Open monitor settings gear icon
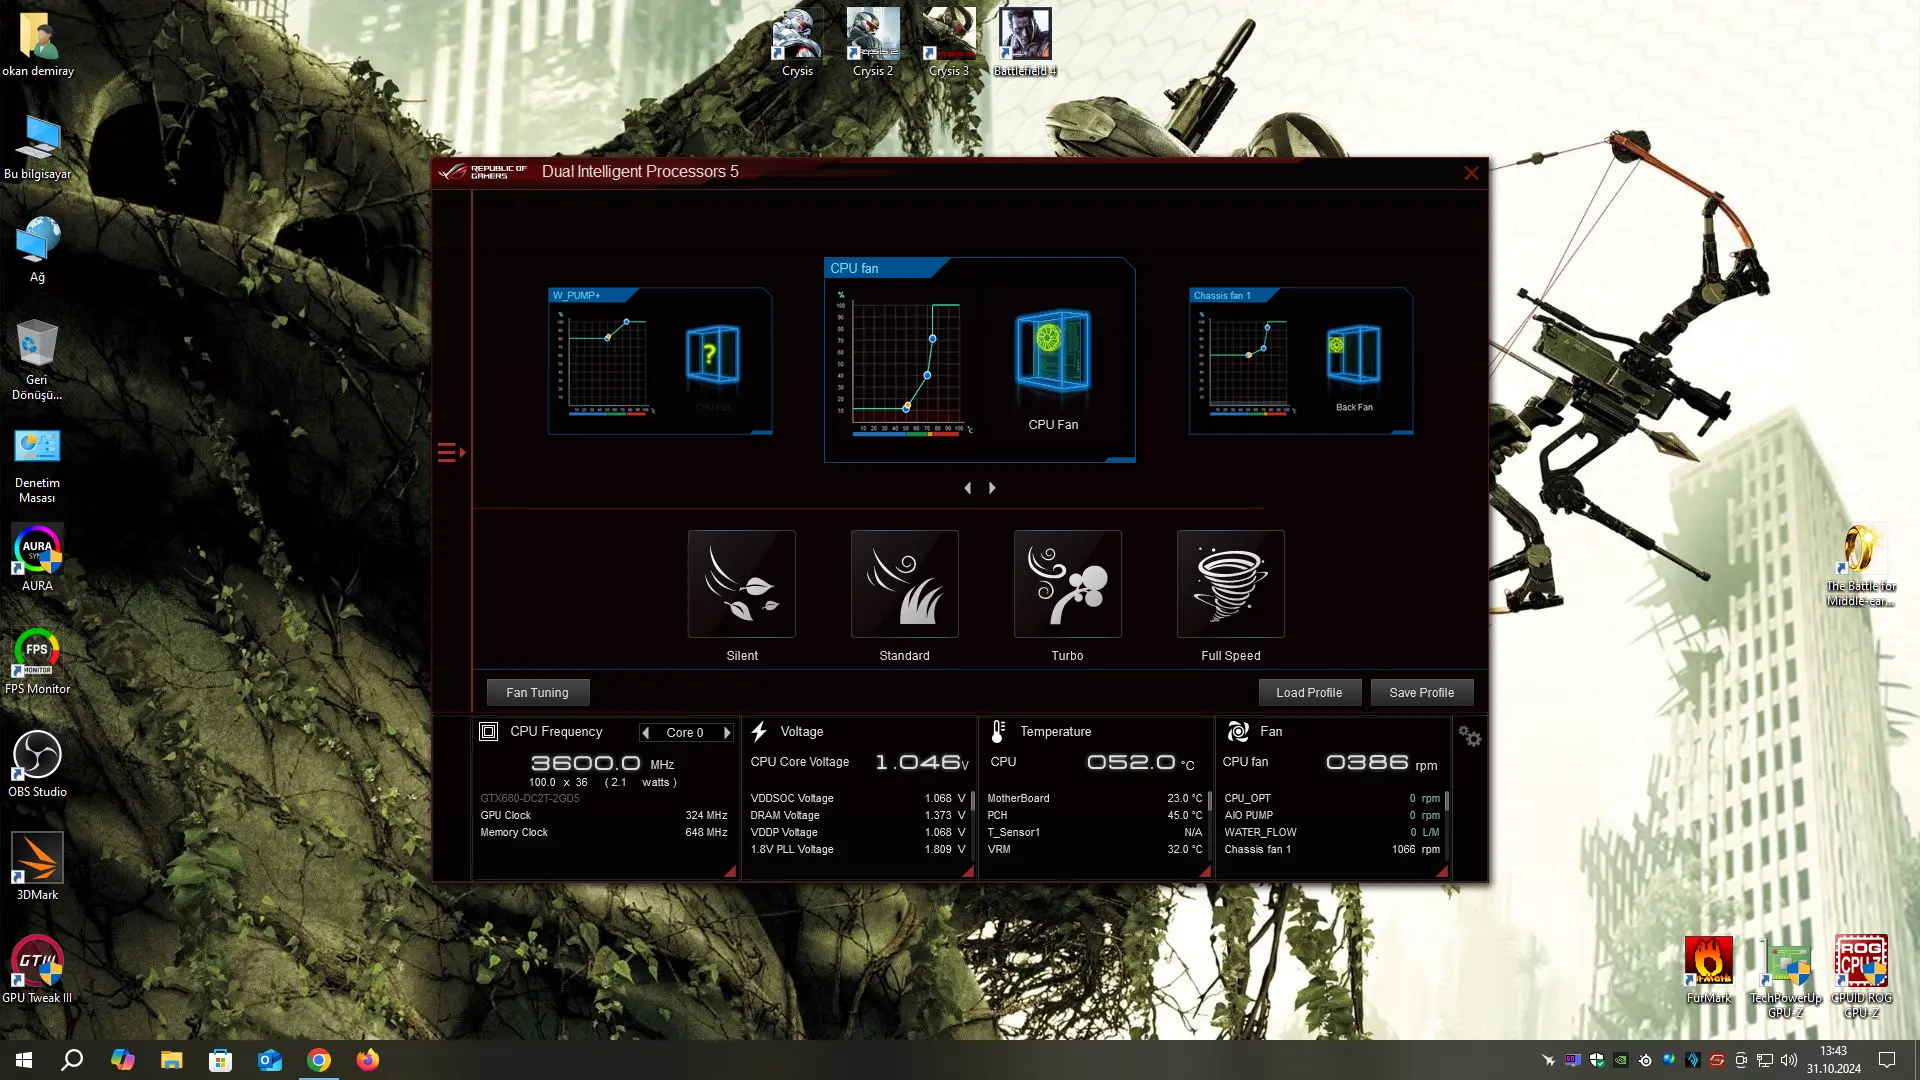 (1469, 736)
